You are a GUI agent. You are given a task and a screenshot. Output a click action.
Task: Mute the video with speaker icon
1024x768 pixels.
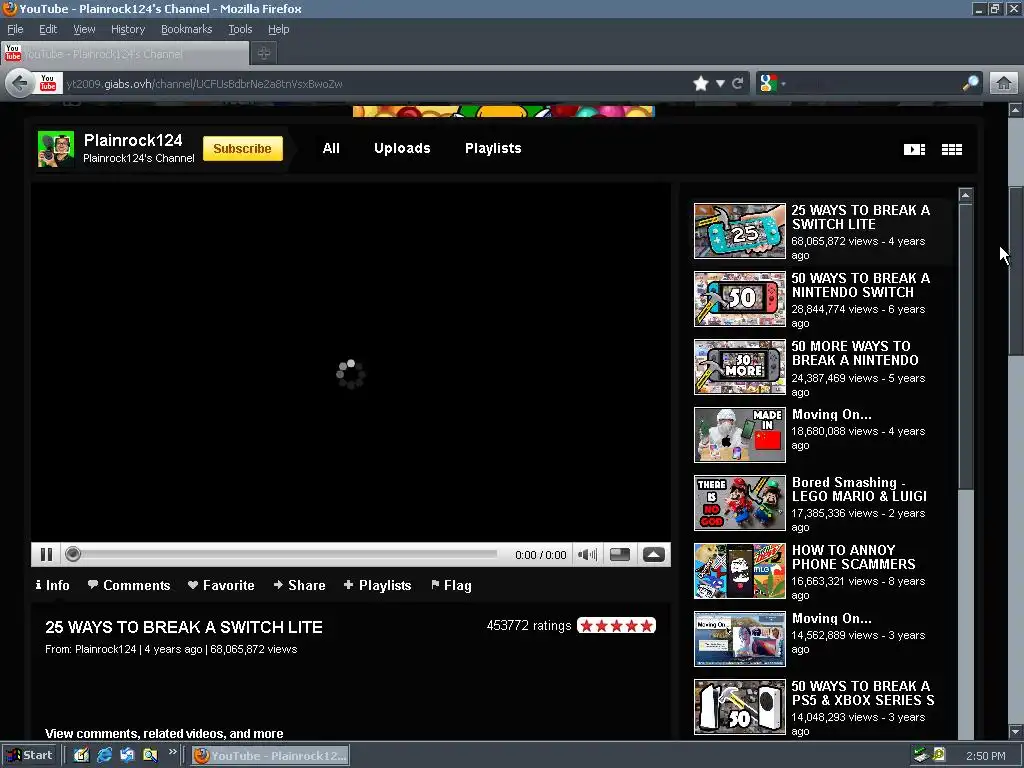587,554
